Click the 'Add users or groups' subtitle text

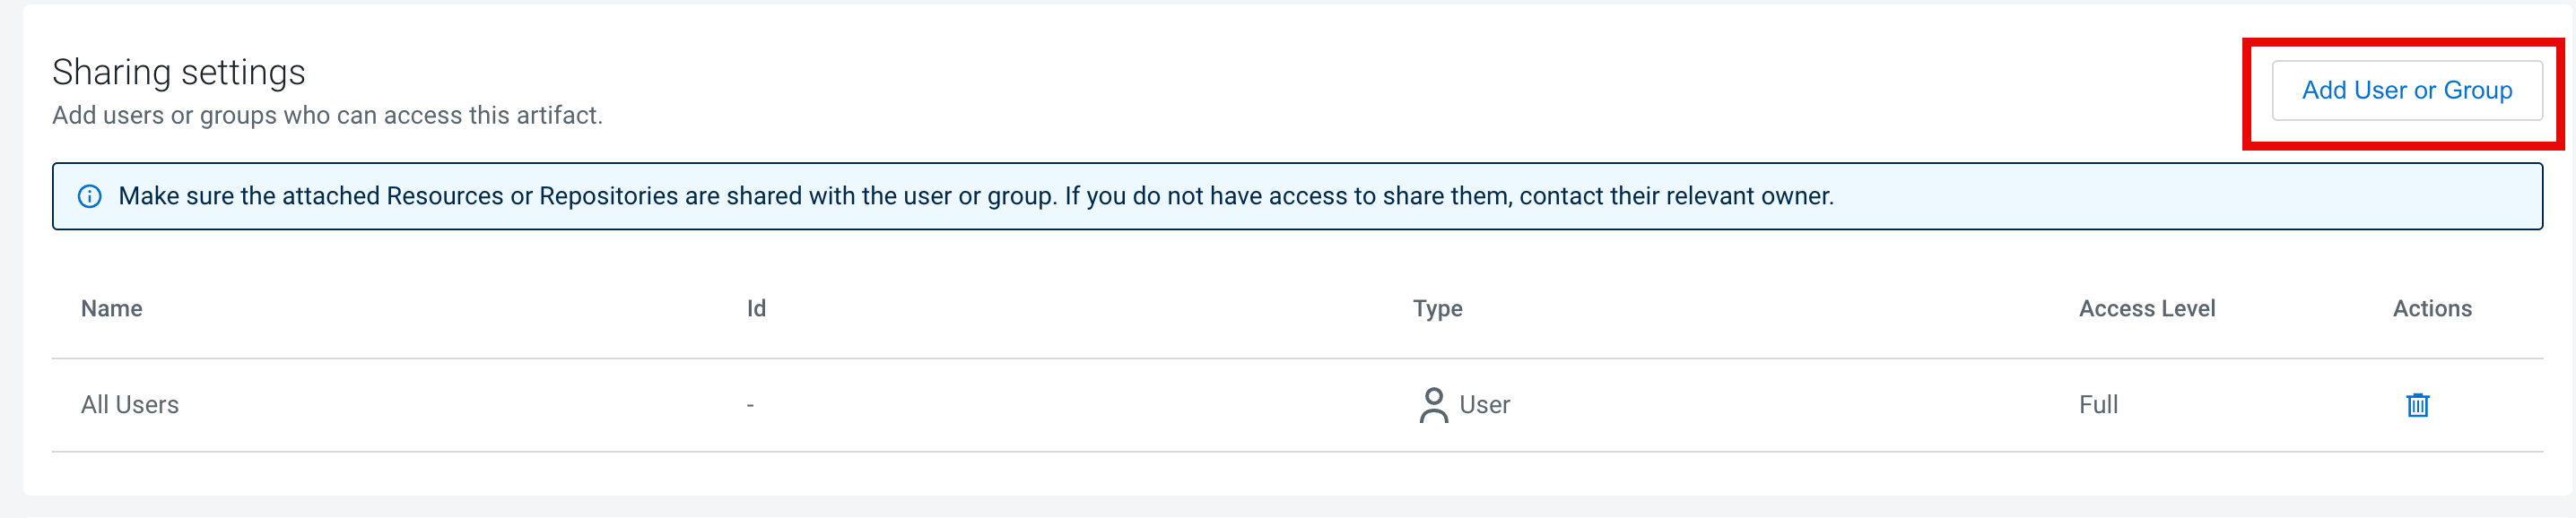point(327,116)
